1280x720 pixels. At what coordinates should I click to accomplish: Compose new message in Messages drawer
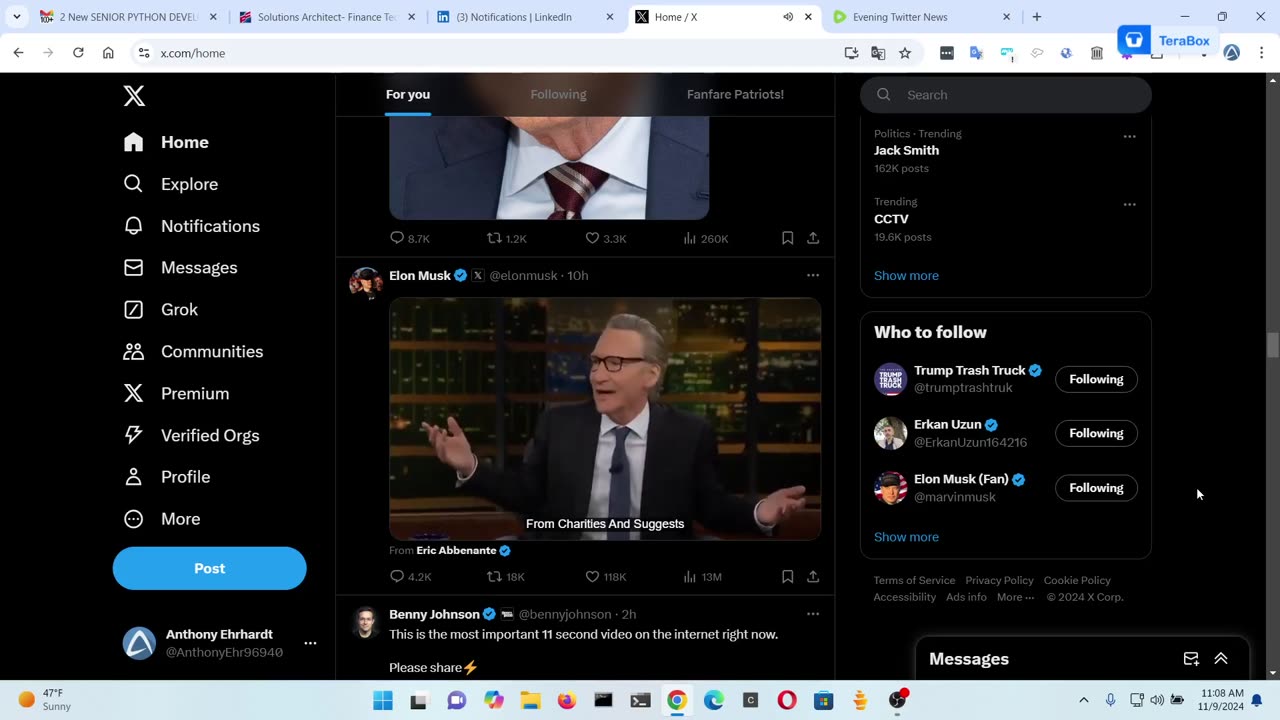click(1191, 659)
